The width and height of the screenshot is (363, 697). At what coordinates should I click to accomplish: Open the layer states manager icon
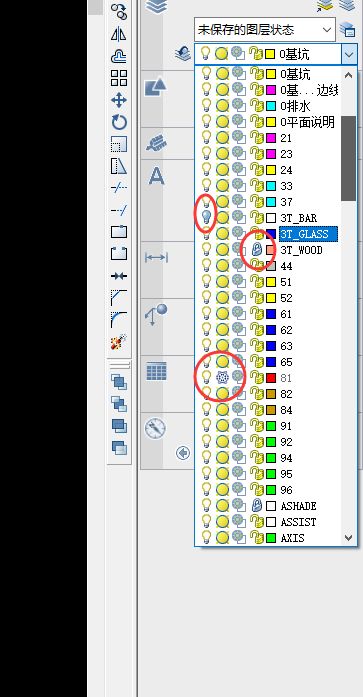coord(347,30)
